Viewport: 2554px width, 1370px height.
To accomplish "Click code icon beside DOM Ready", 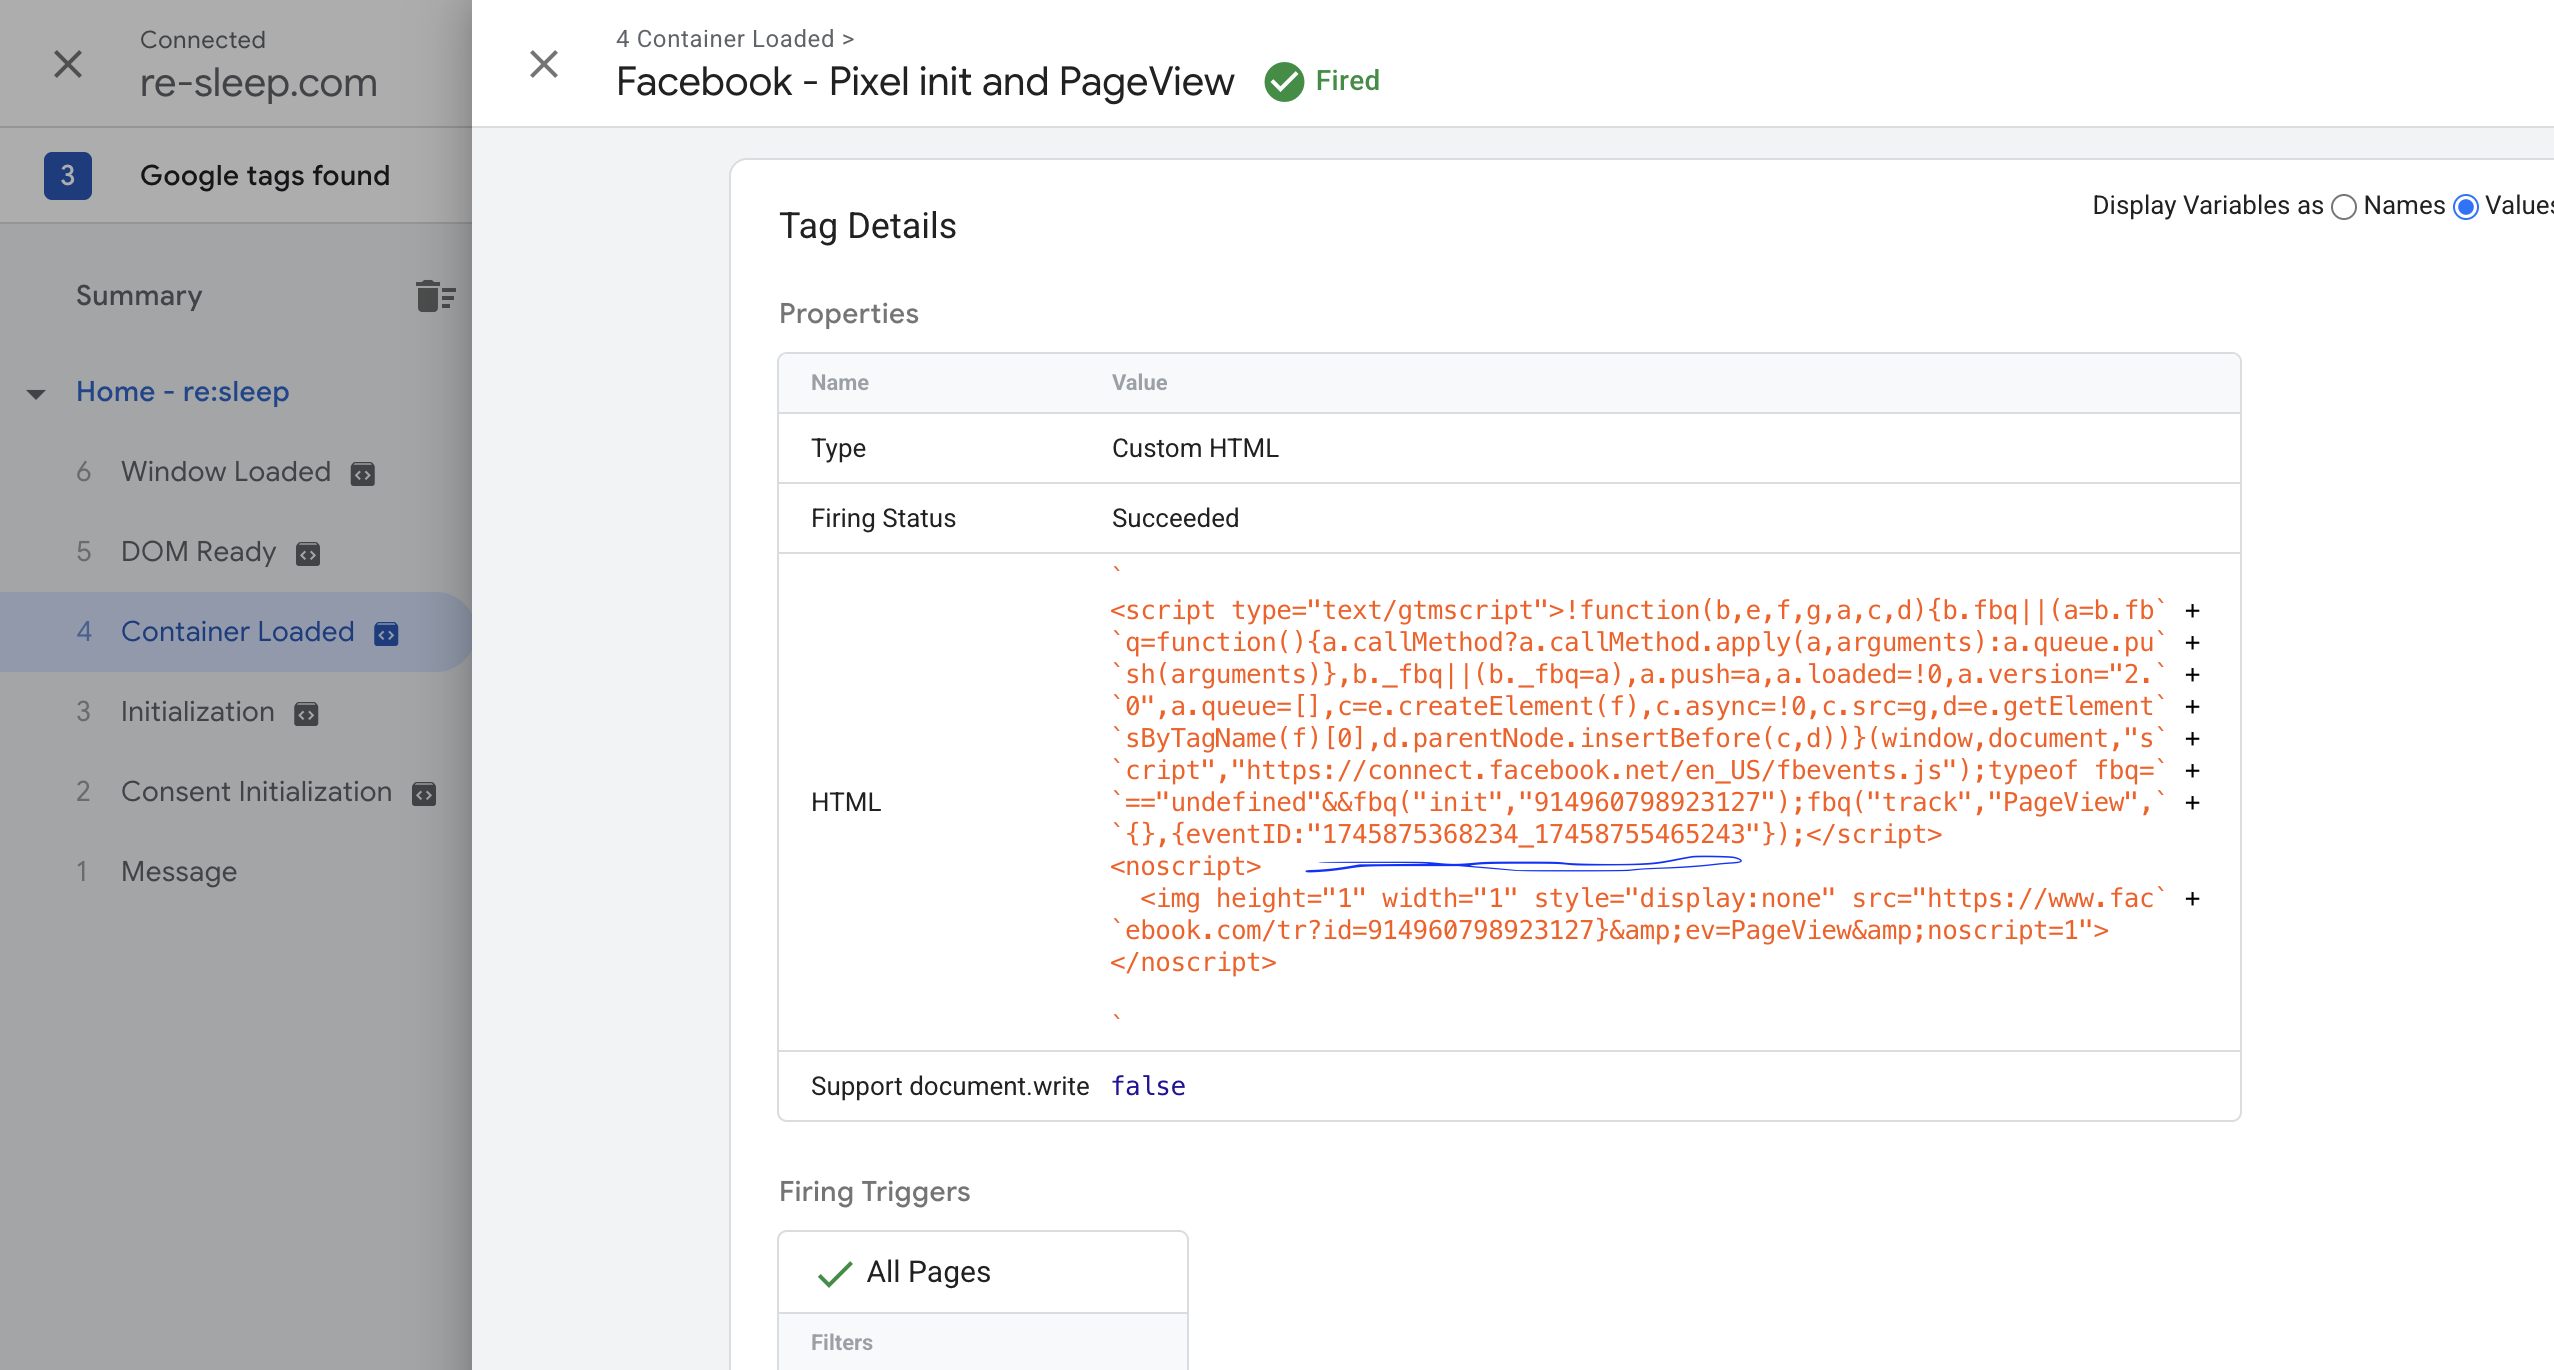I will pyautogui.click(x=308, y=554).
